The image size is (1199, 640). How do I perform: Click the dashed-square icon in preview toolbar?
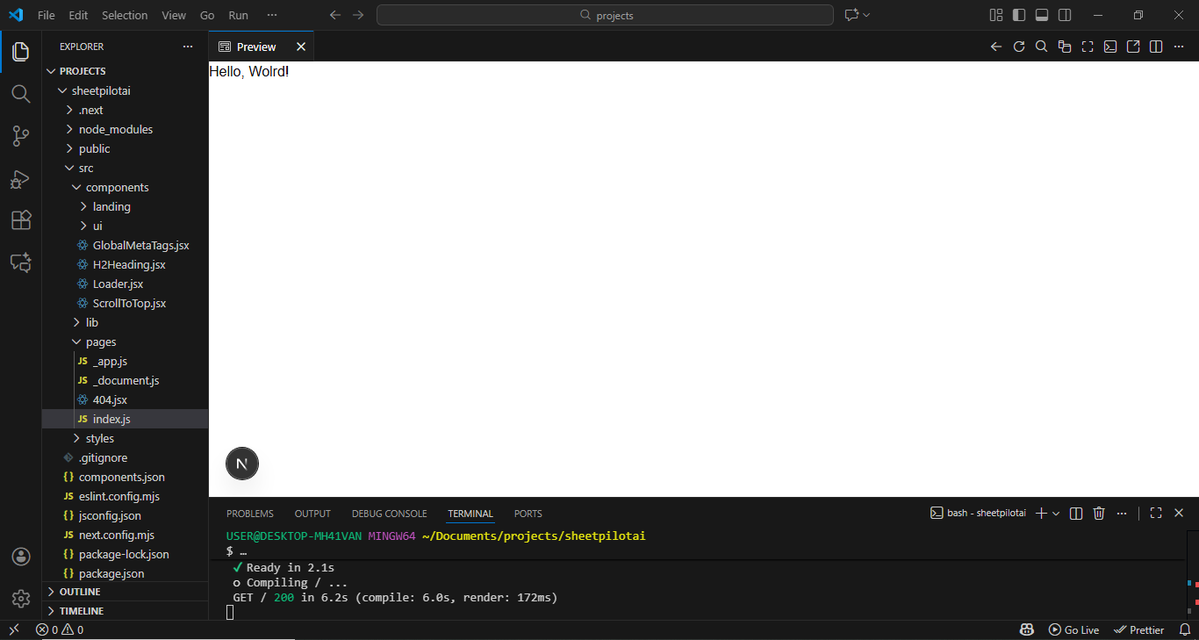pos(1087,47)
